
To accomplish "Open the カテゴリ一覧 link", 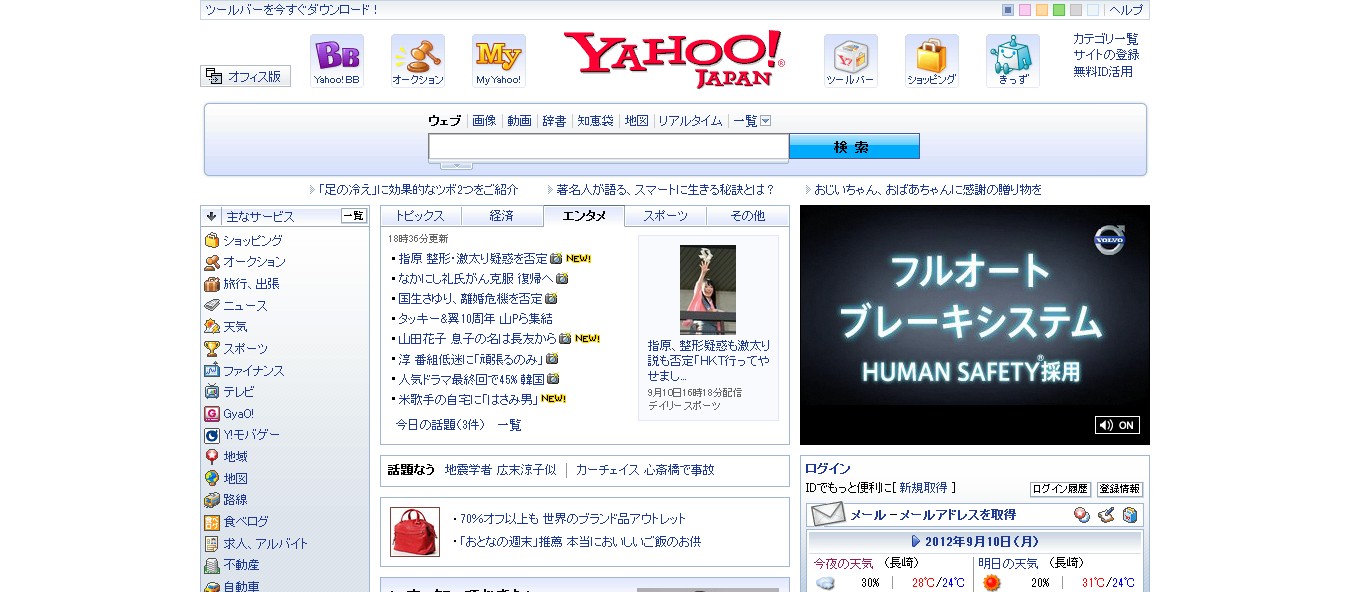I will point(1106,39).
